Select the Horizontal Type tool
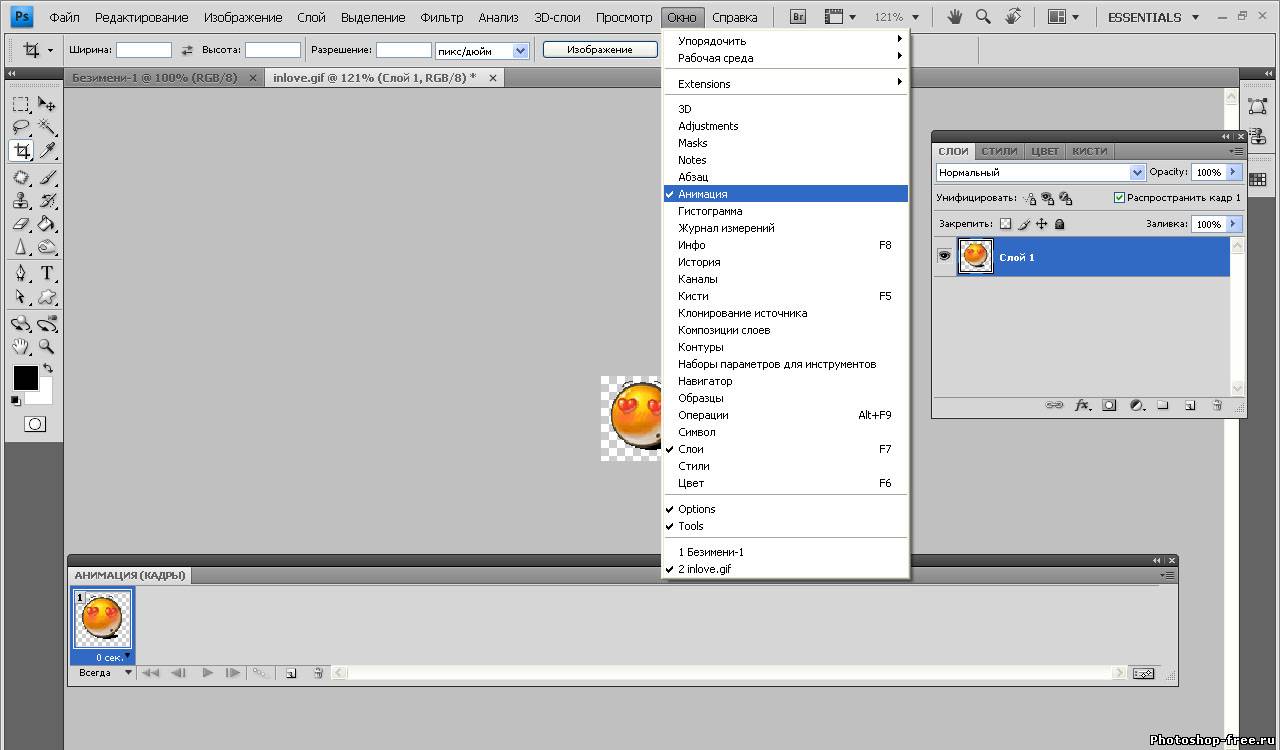 [47, 273]
